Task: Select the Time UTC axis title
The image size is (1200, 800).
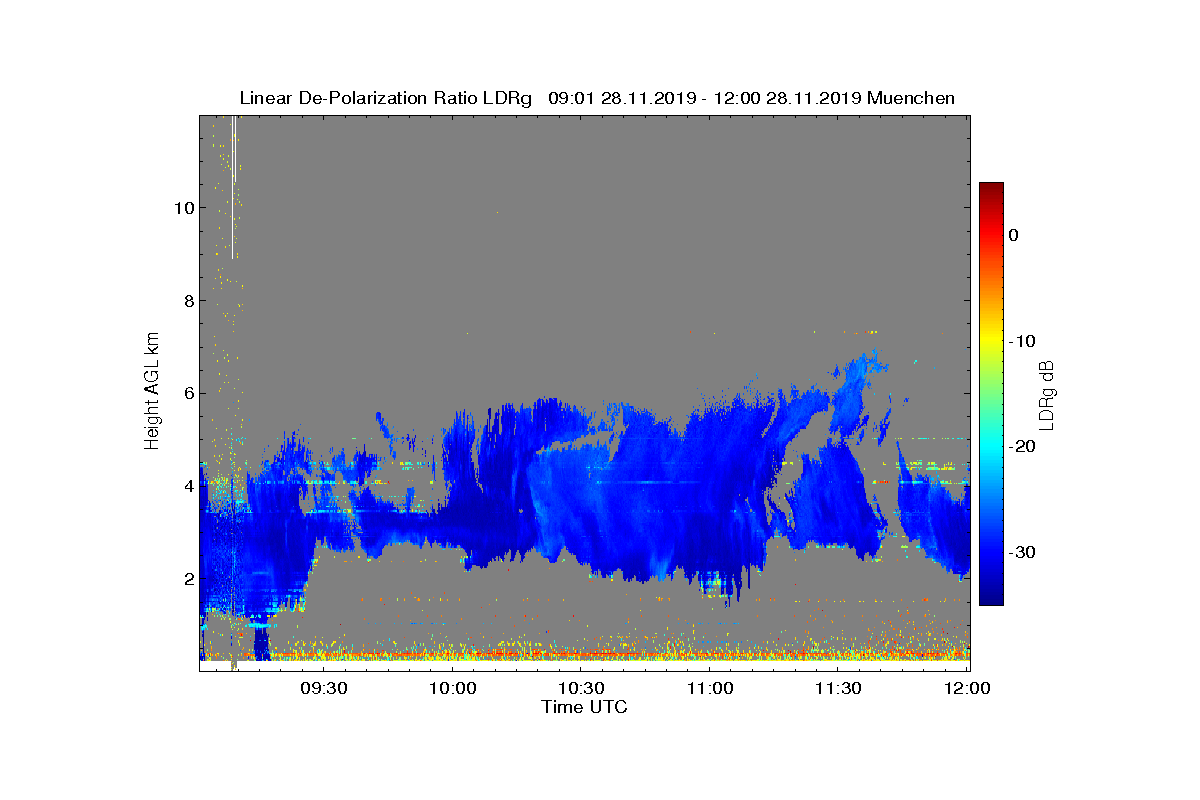Action: (x=585, y=707)
